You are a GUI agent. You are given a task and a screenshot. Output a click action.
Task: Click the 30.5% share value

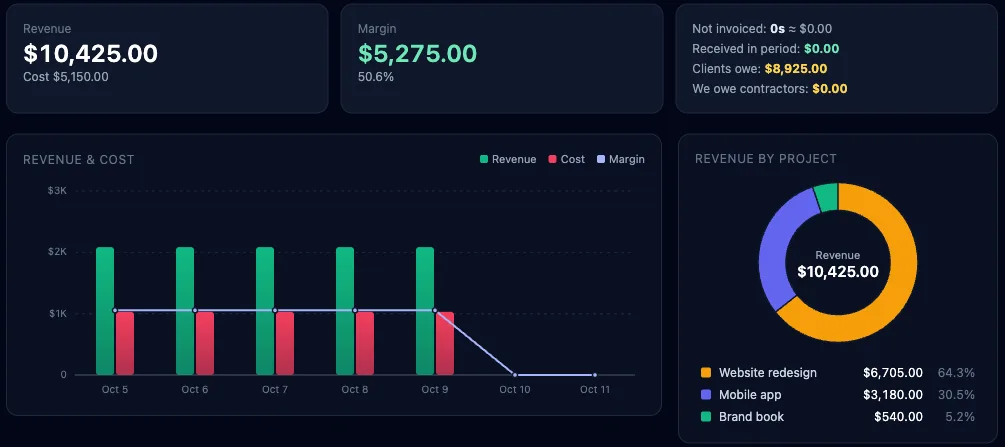956,394
